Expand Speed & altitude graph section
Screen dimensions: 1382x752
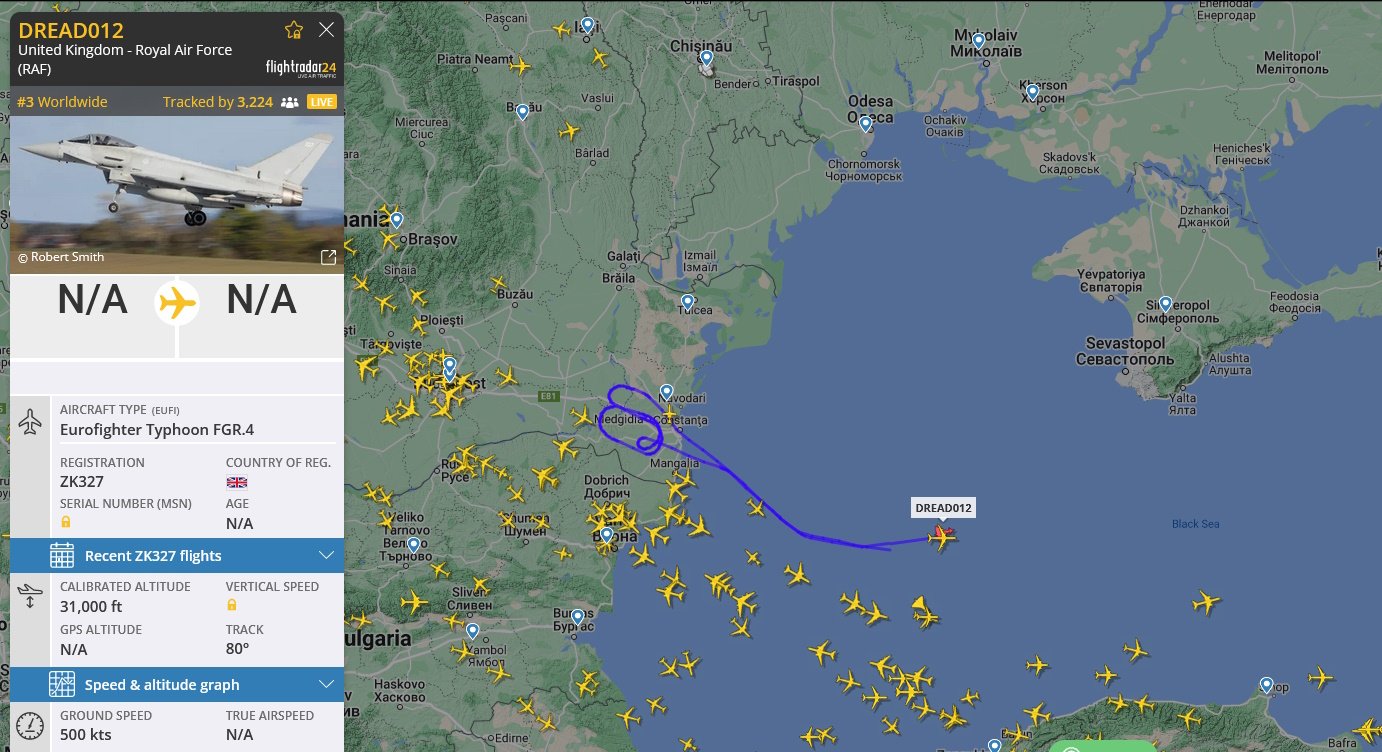(x=177, y=685)
